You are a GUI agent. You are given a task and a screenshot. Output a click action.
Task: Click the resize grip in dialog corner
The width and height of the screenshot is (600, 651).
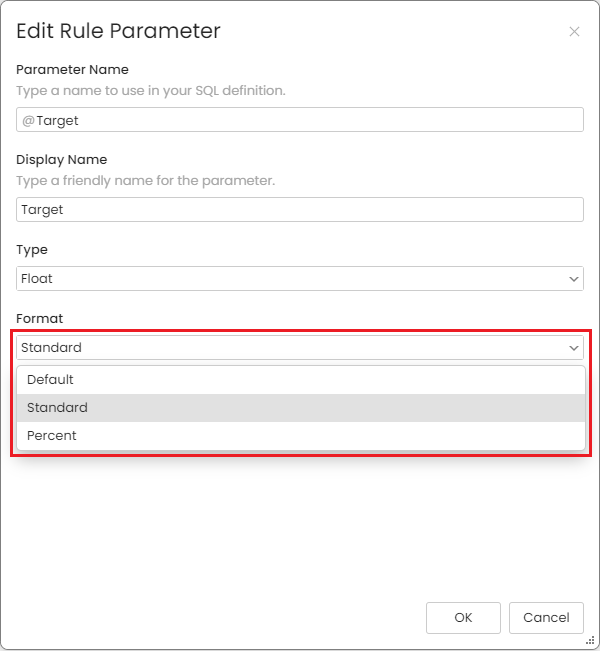pyautogui.click(x=590, y=641)
